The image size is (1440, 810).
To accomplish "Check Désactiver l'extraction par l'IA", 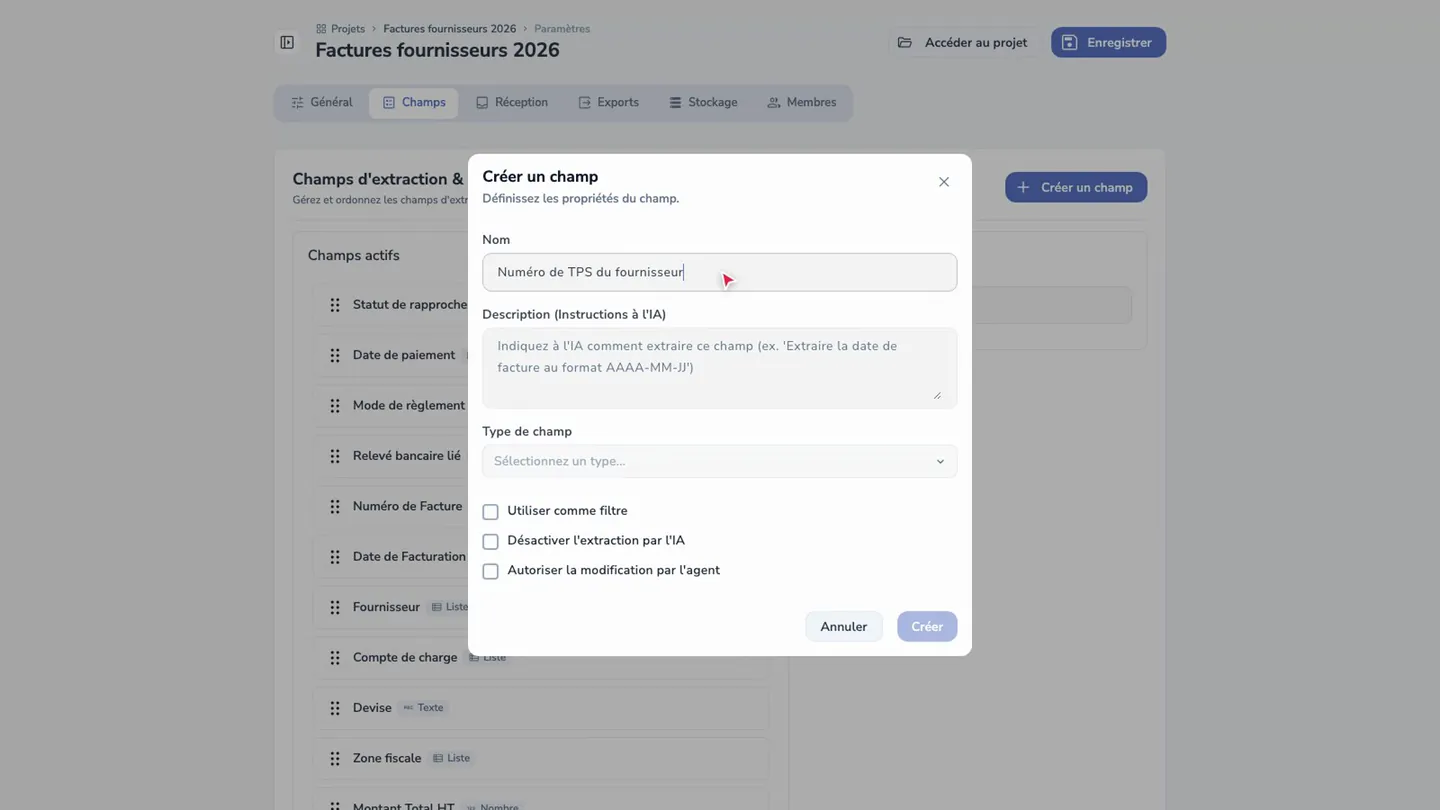I will click(490, 542).
